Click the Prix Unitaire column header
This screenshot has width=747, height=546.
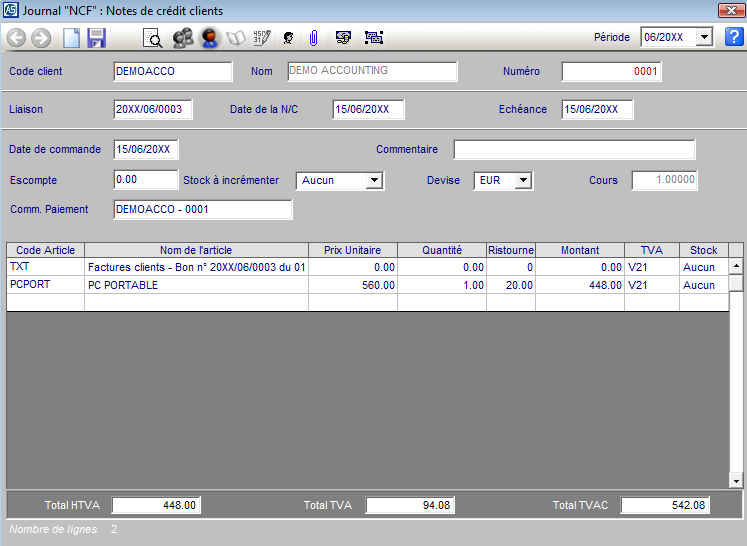click(353, 250)
